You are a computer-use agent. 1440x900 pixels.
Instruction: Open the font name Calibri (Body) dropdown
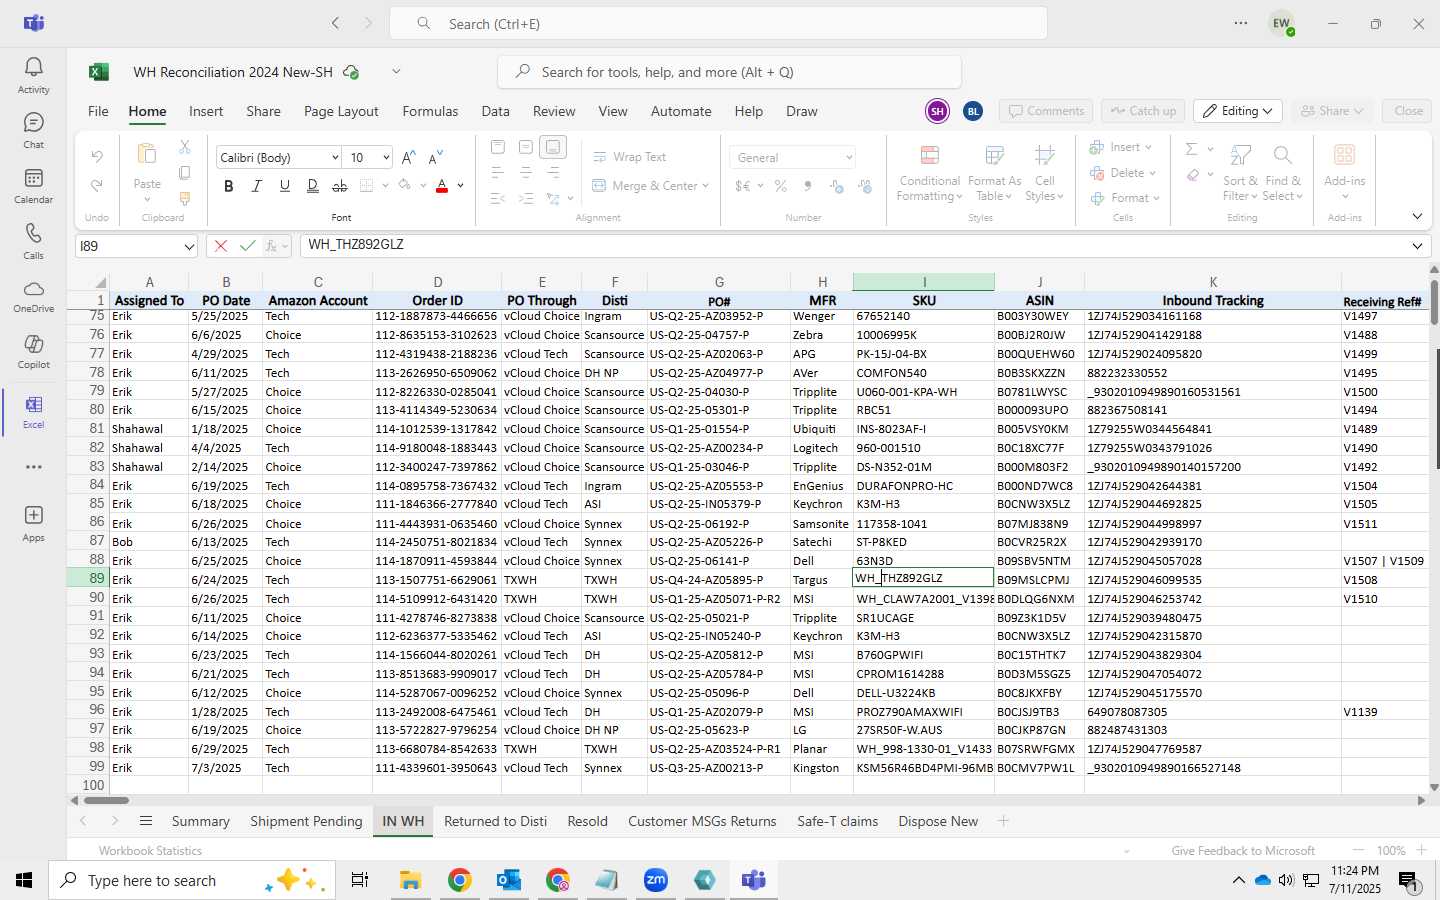(334, 158)
